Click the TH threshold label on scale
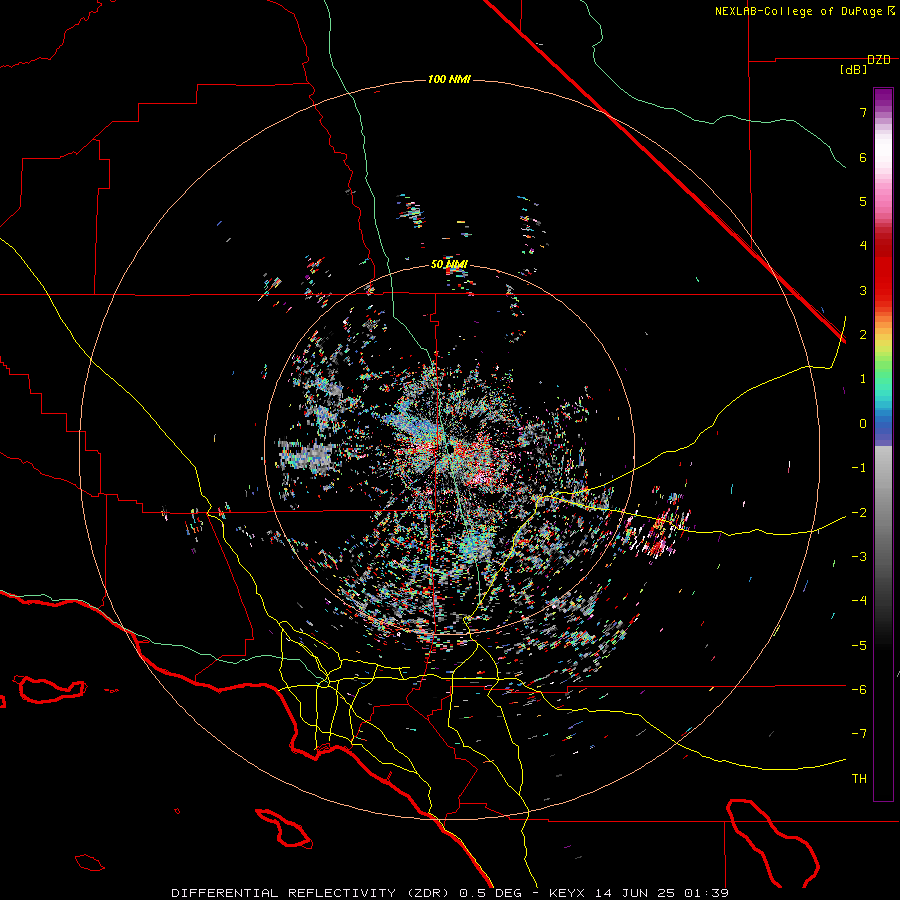900x900 pixels. [859, 778]
